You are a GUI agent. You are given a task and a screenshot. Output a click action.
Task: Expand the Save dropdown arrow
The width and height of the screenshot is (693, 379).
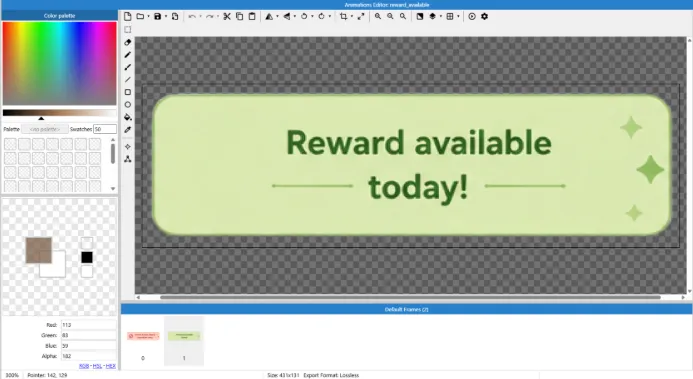[x=166, y=16]
